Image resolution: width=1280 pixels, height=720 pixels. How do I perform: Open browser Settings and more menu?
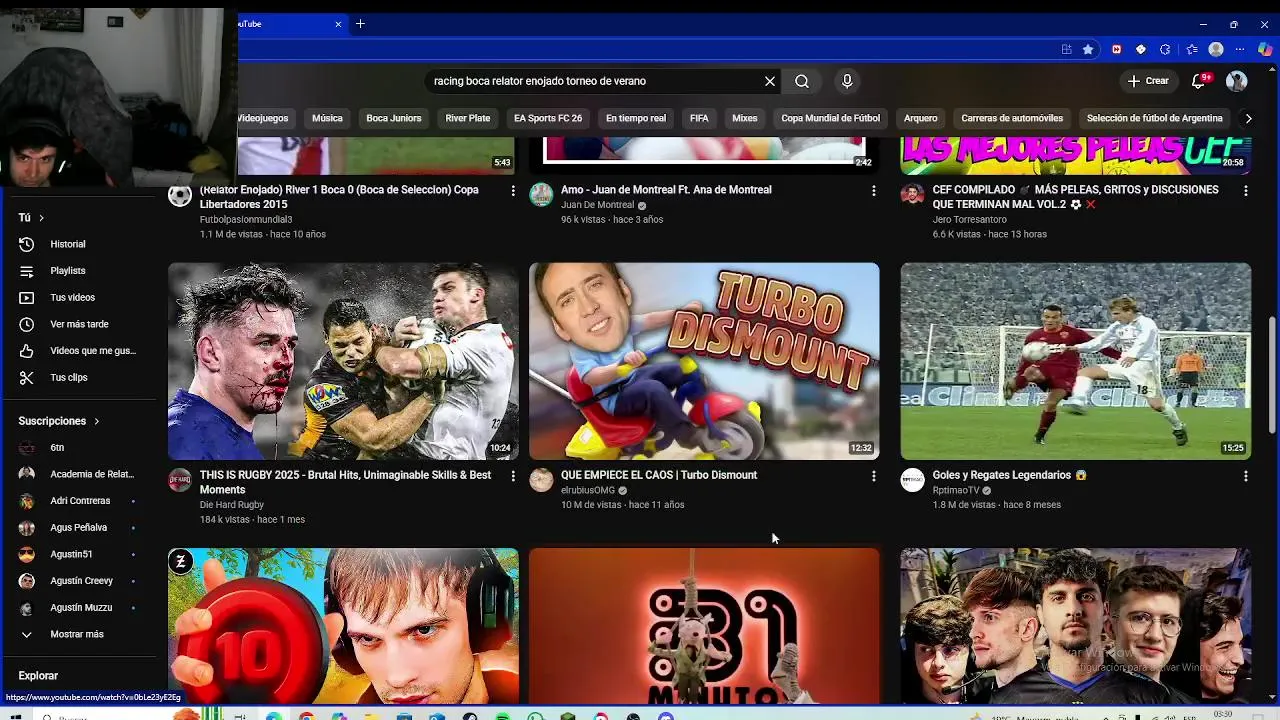click(1241, 49)
